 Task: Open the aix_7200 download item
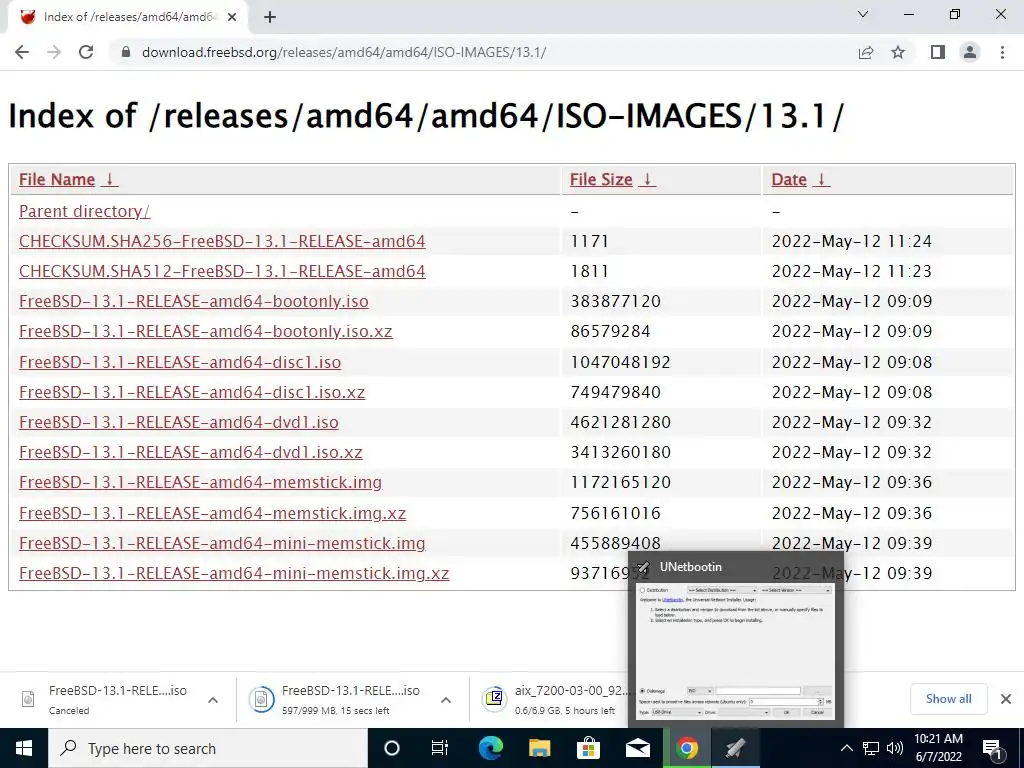[x=555, y=699]
